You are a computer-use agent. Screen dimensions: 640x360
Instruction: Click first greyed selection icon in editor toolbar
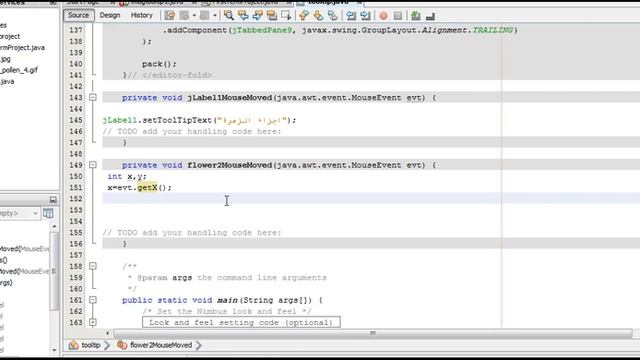tap(184, 16)
